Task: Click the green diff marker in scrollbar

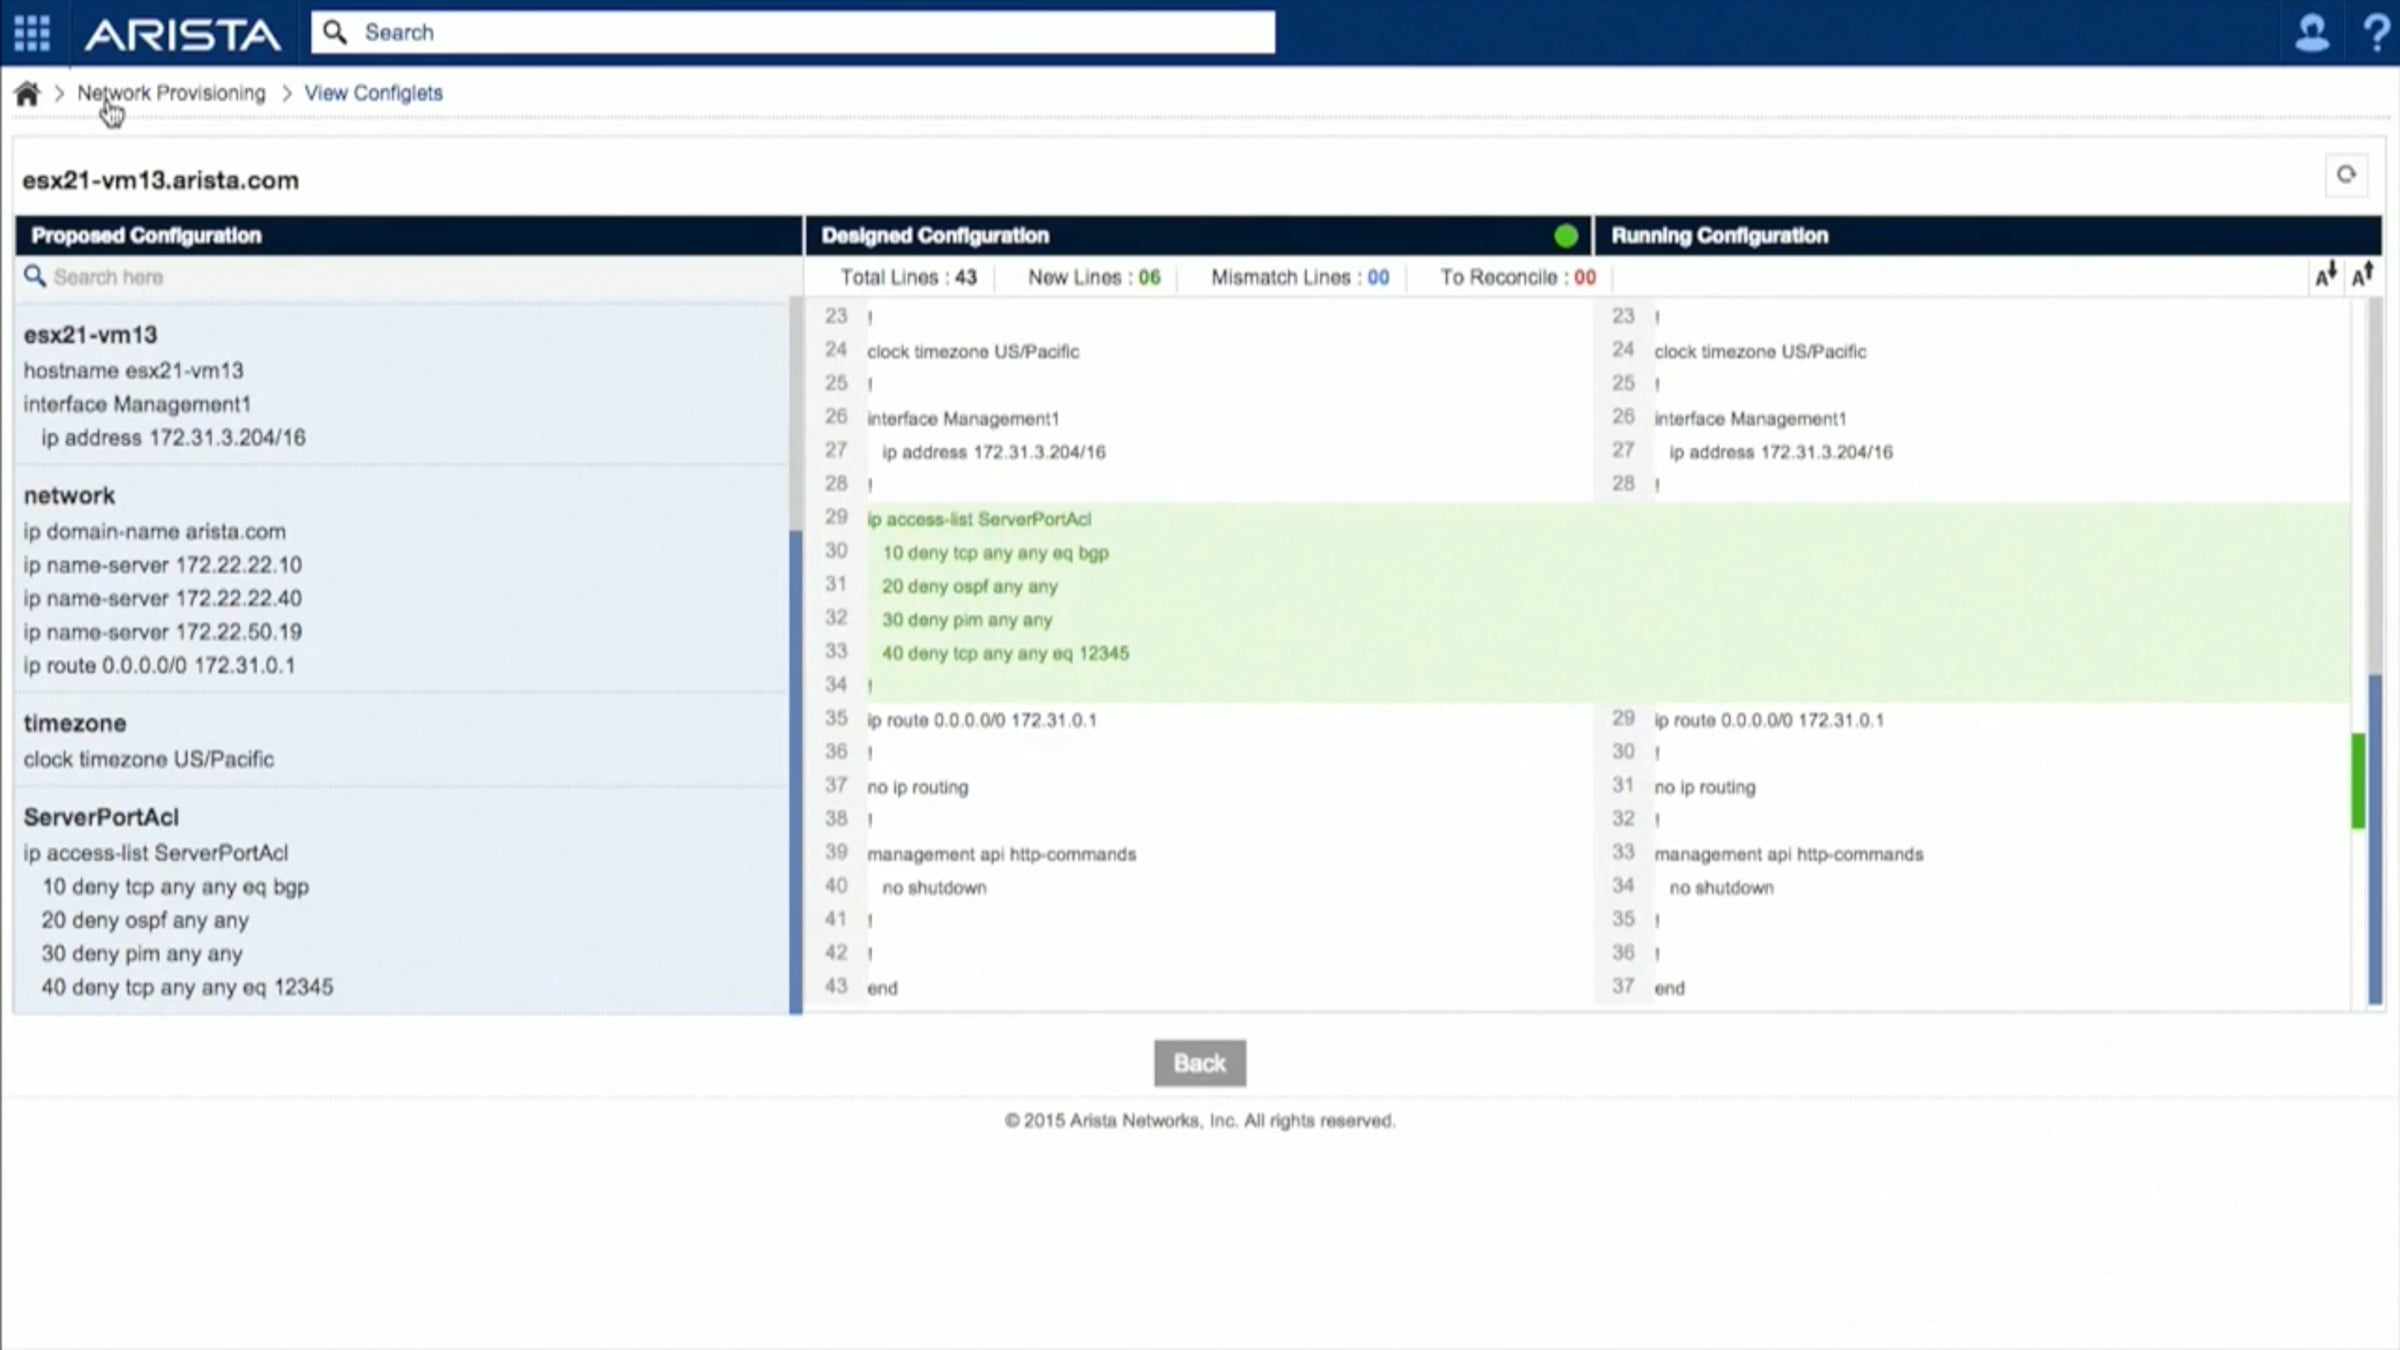Action: [x=2358, y=780]
